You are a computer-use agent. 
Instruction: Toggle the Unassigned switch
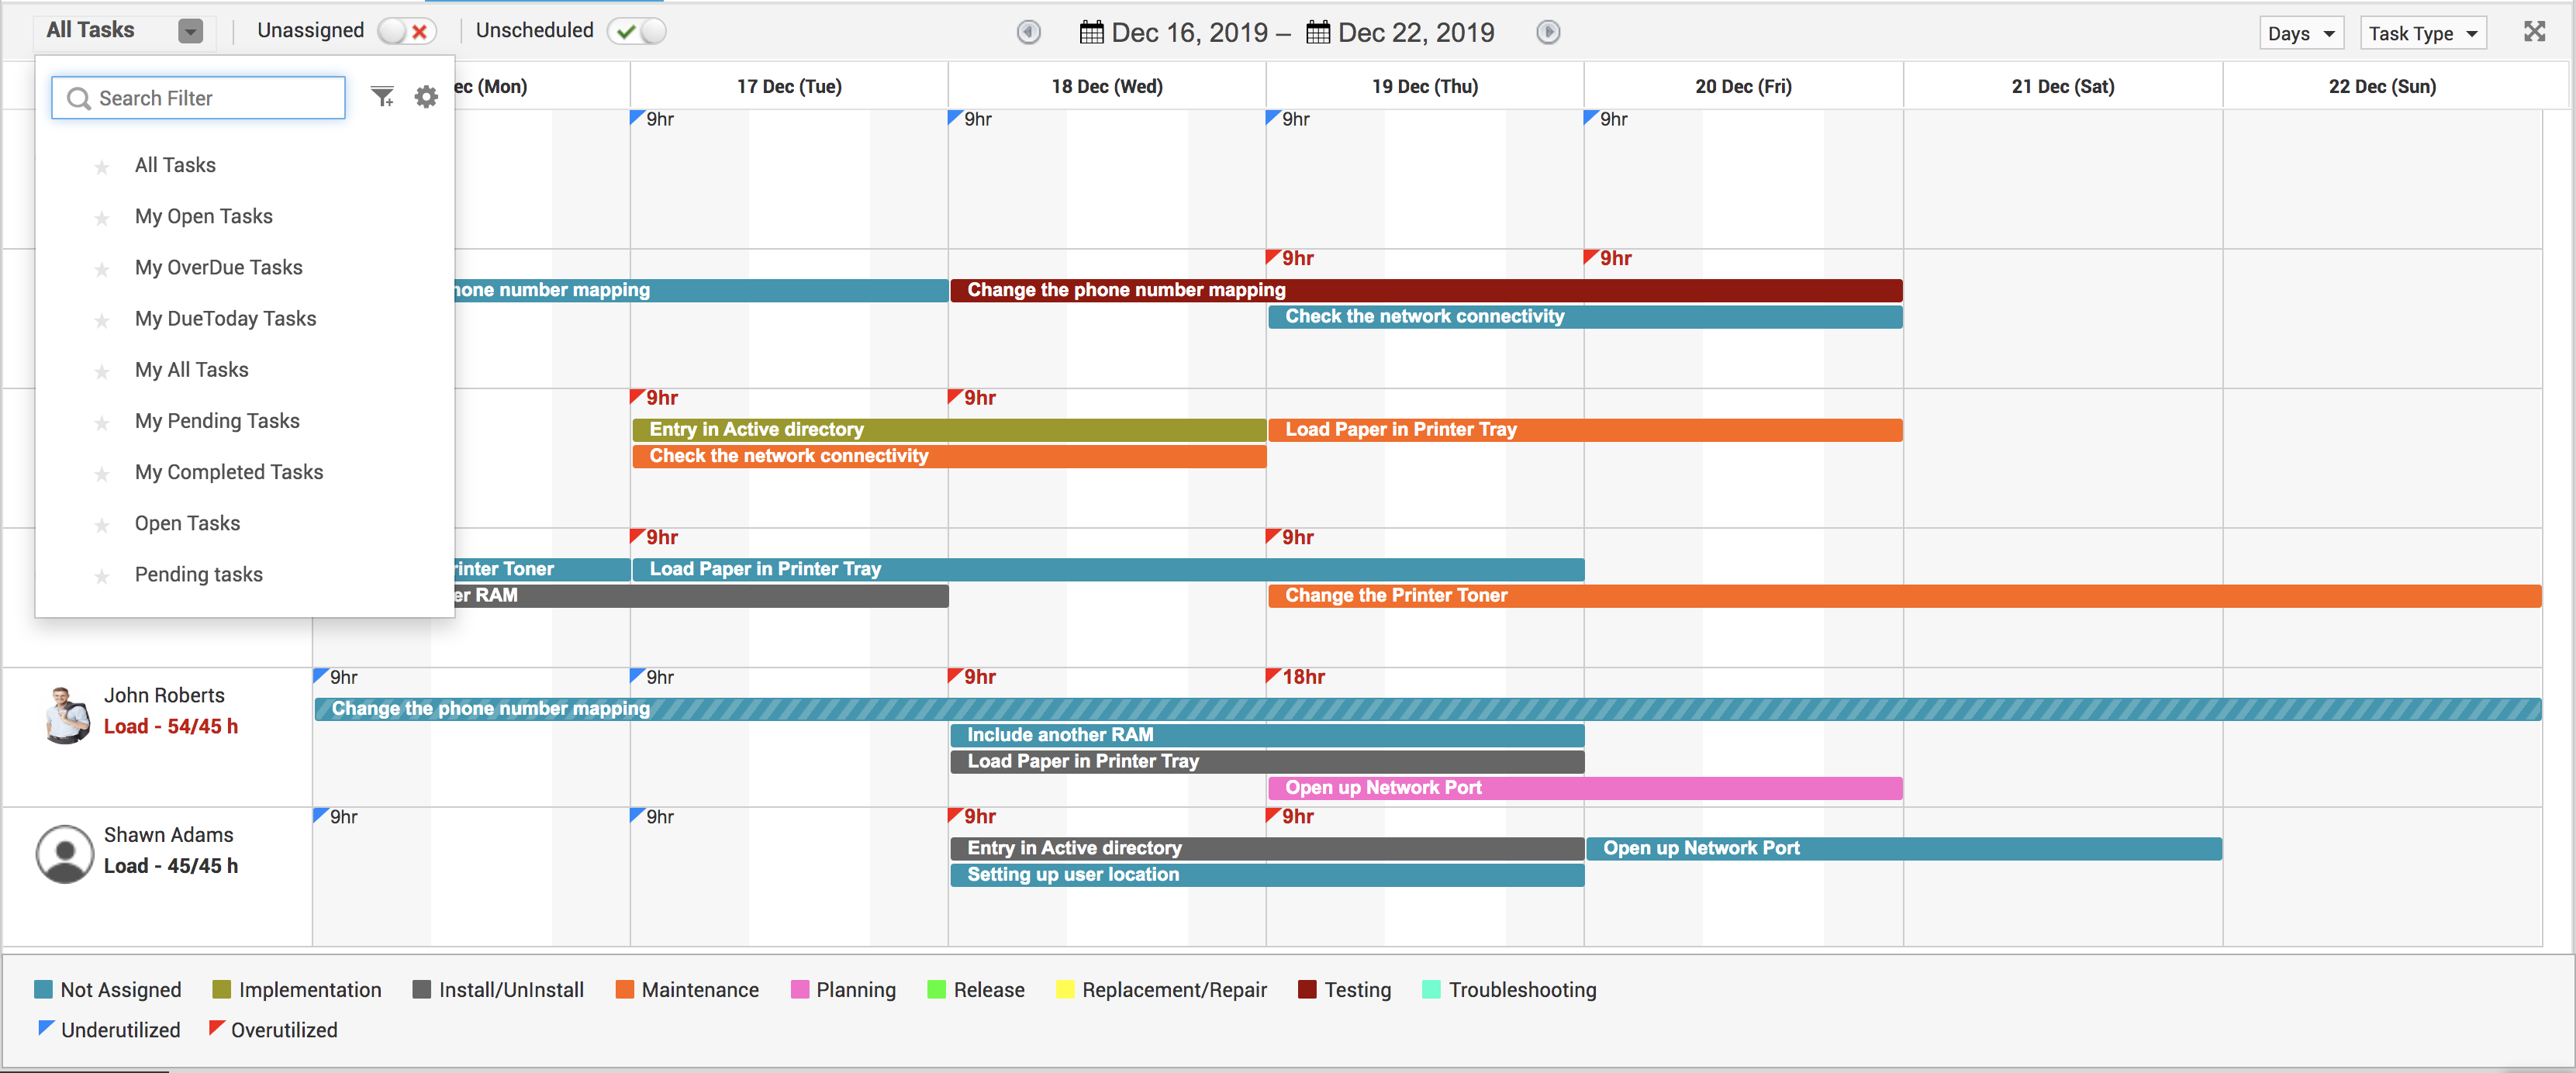tap(407, 31)
